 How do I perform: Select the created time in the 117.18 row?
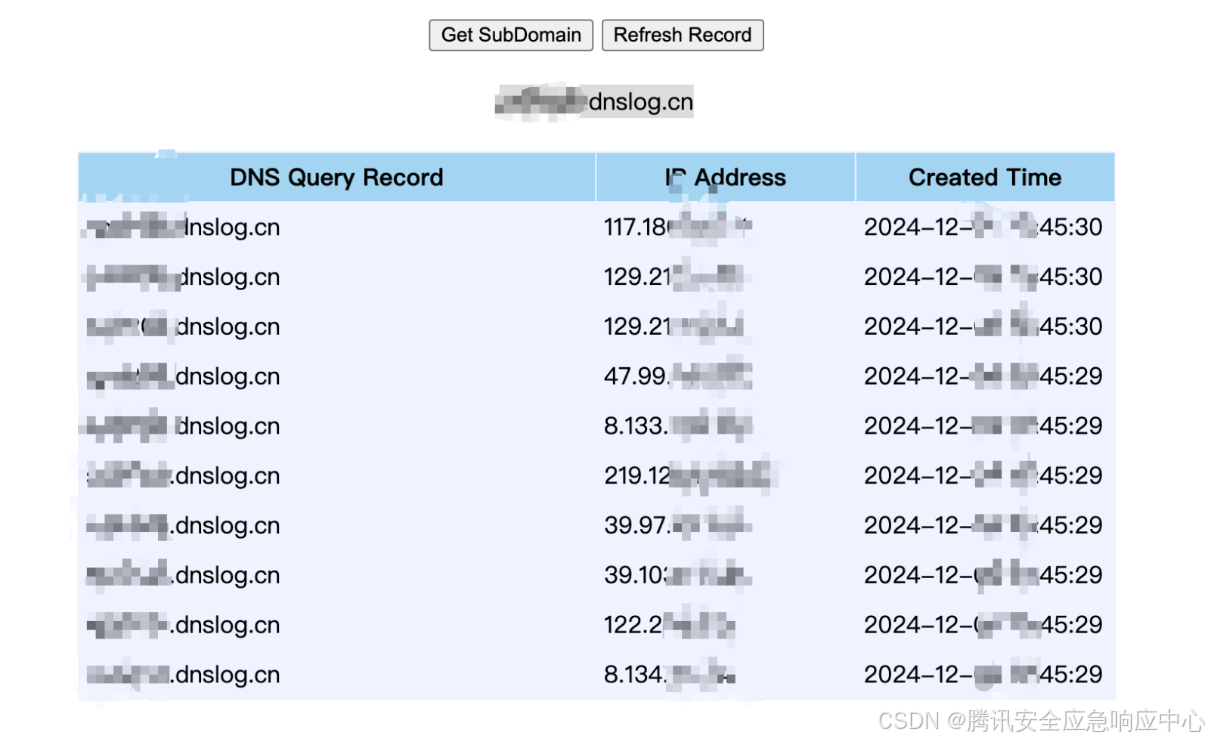coord(983,227)
